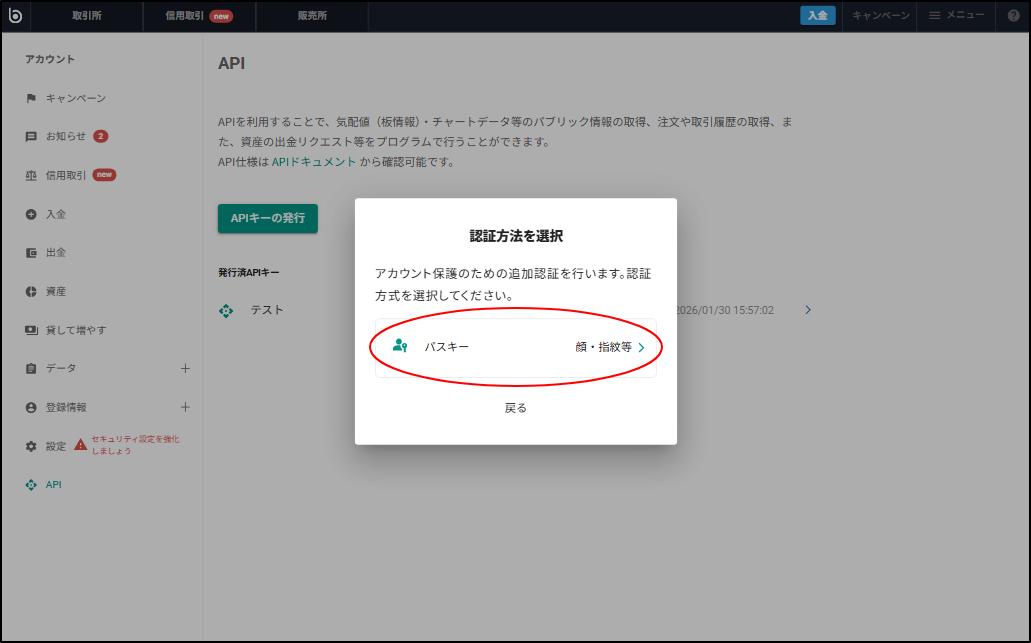Click the blue 入金 header button

tap(818, 15)
